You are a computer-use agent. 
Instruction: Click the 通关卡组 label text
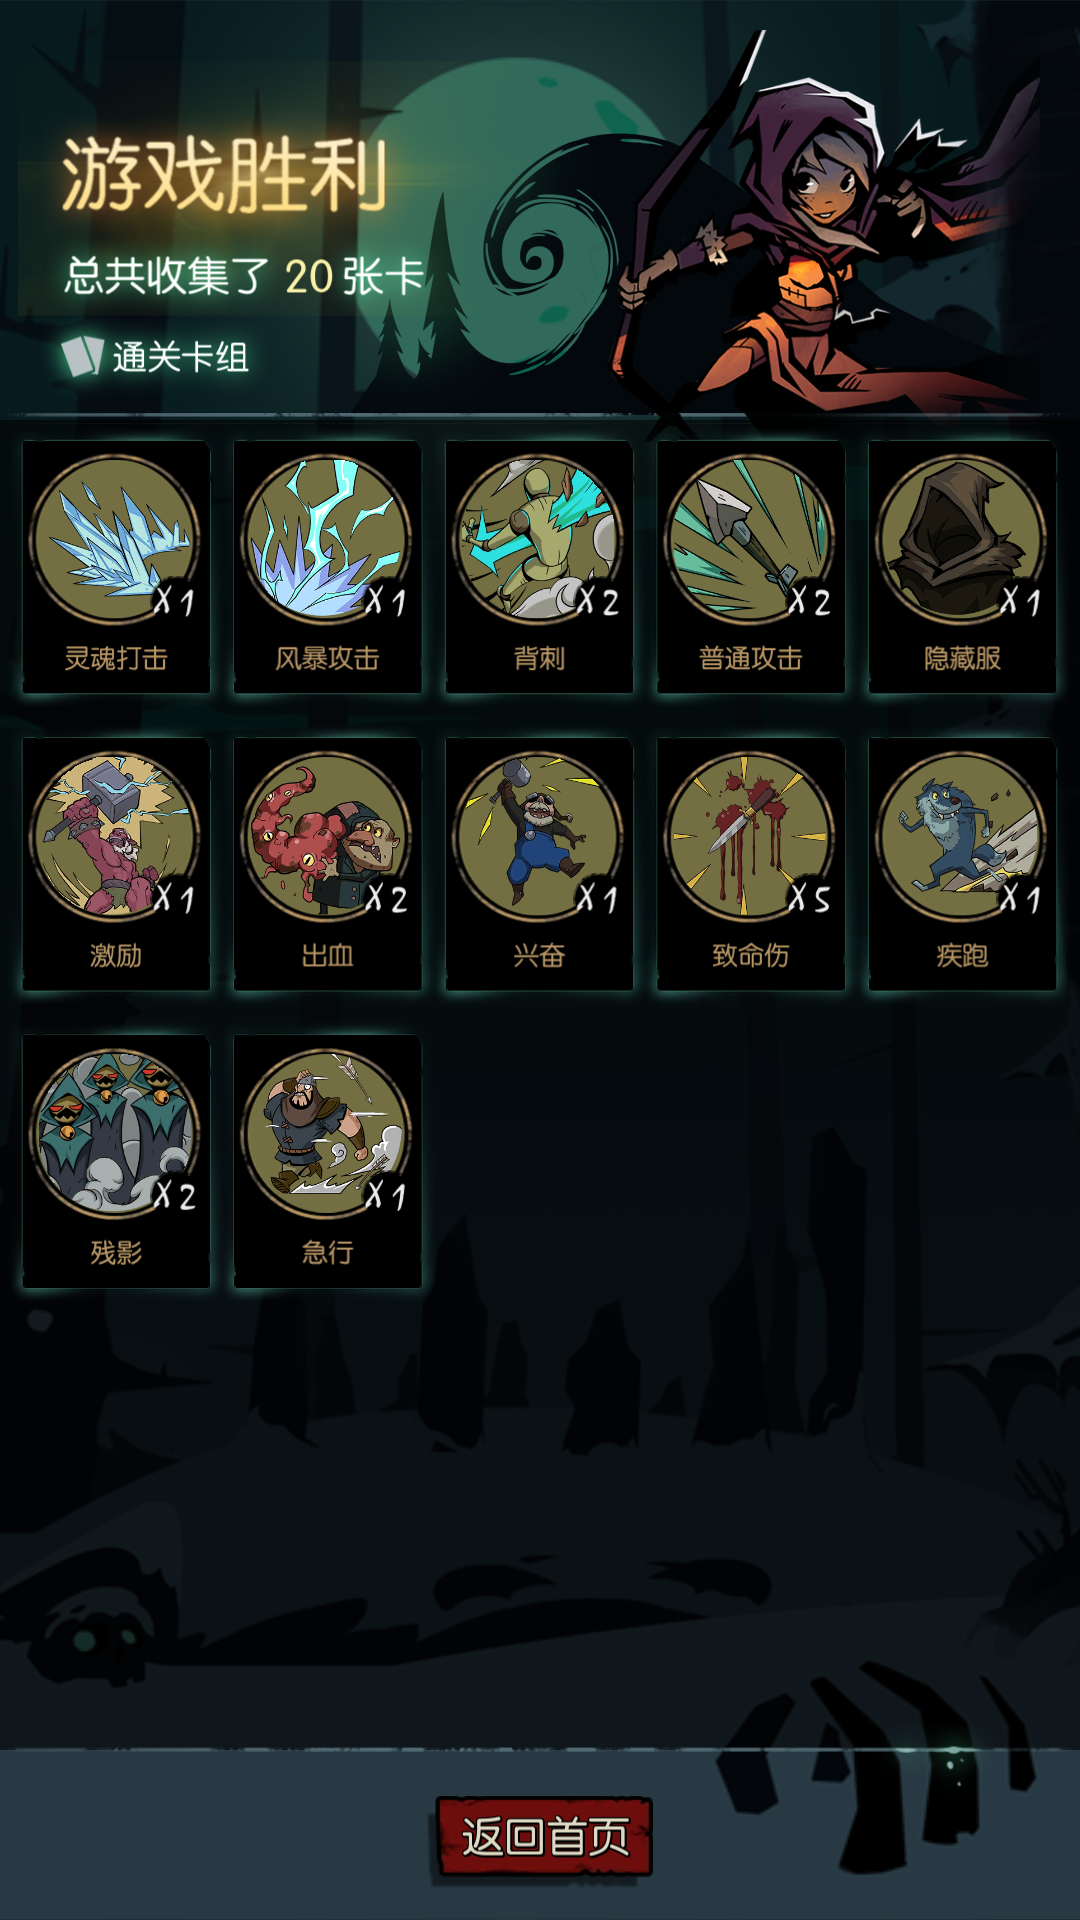pyautogui.click(x=180, y=357)
